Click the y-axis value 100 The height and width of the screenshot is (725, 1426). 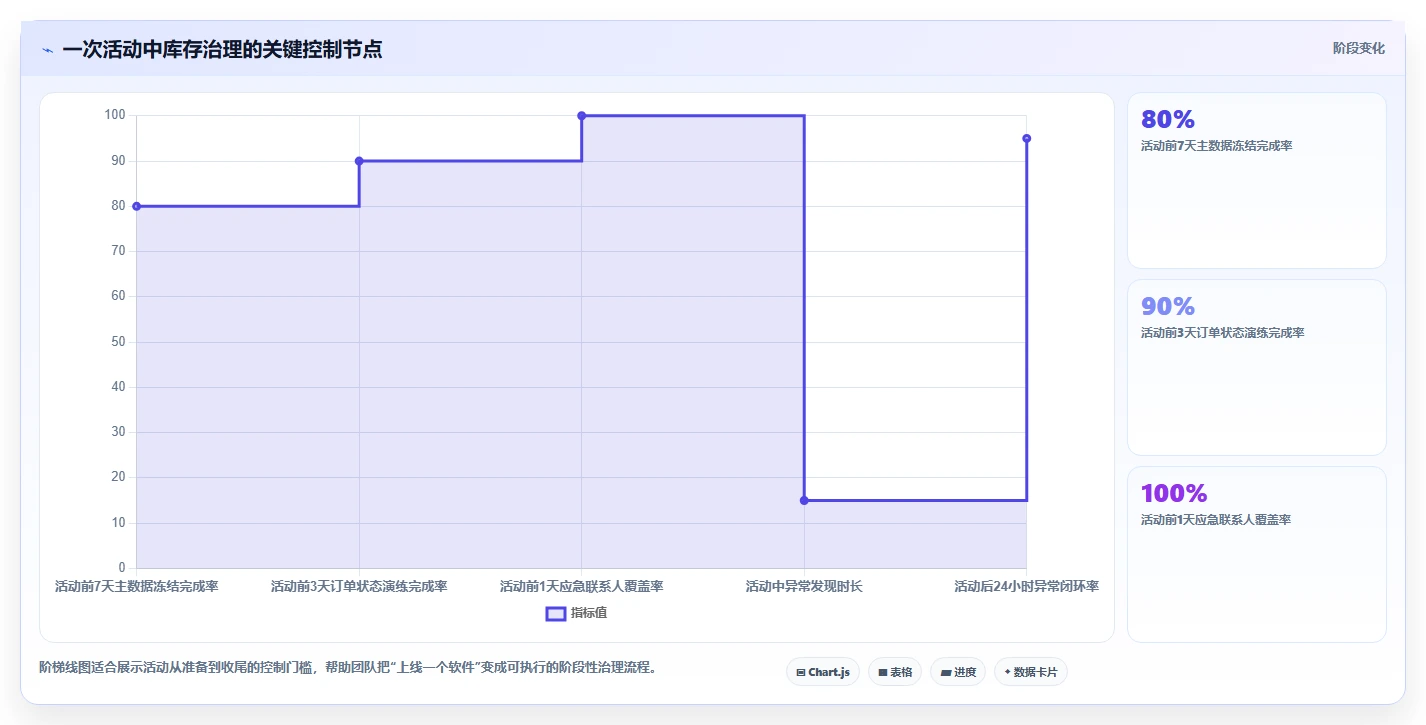pyautogui.click(x=115, y=115)
